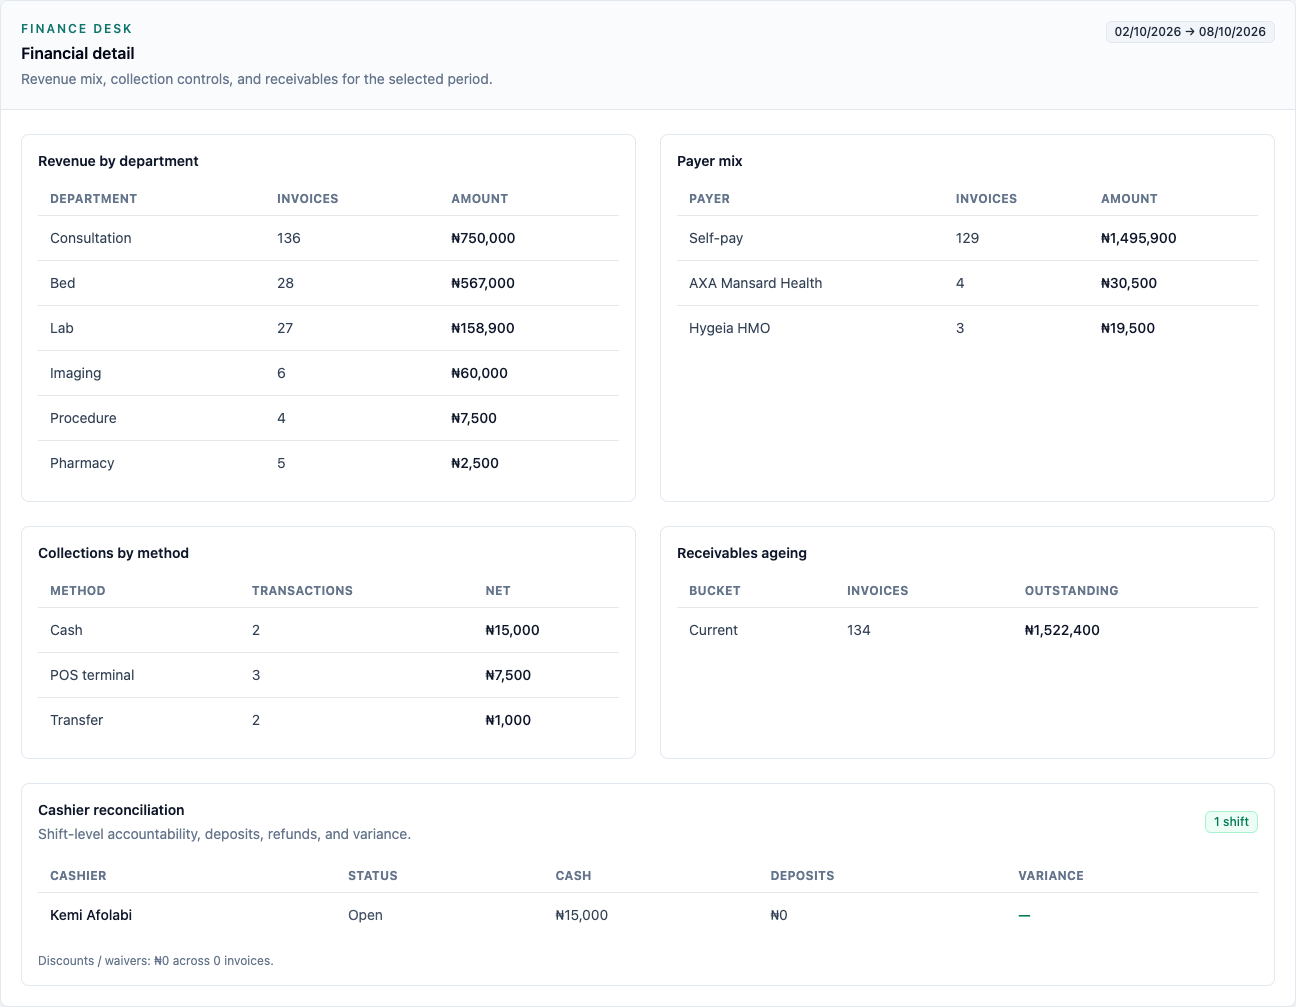Select the Imaging department name

[76, 373]
